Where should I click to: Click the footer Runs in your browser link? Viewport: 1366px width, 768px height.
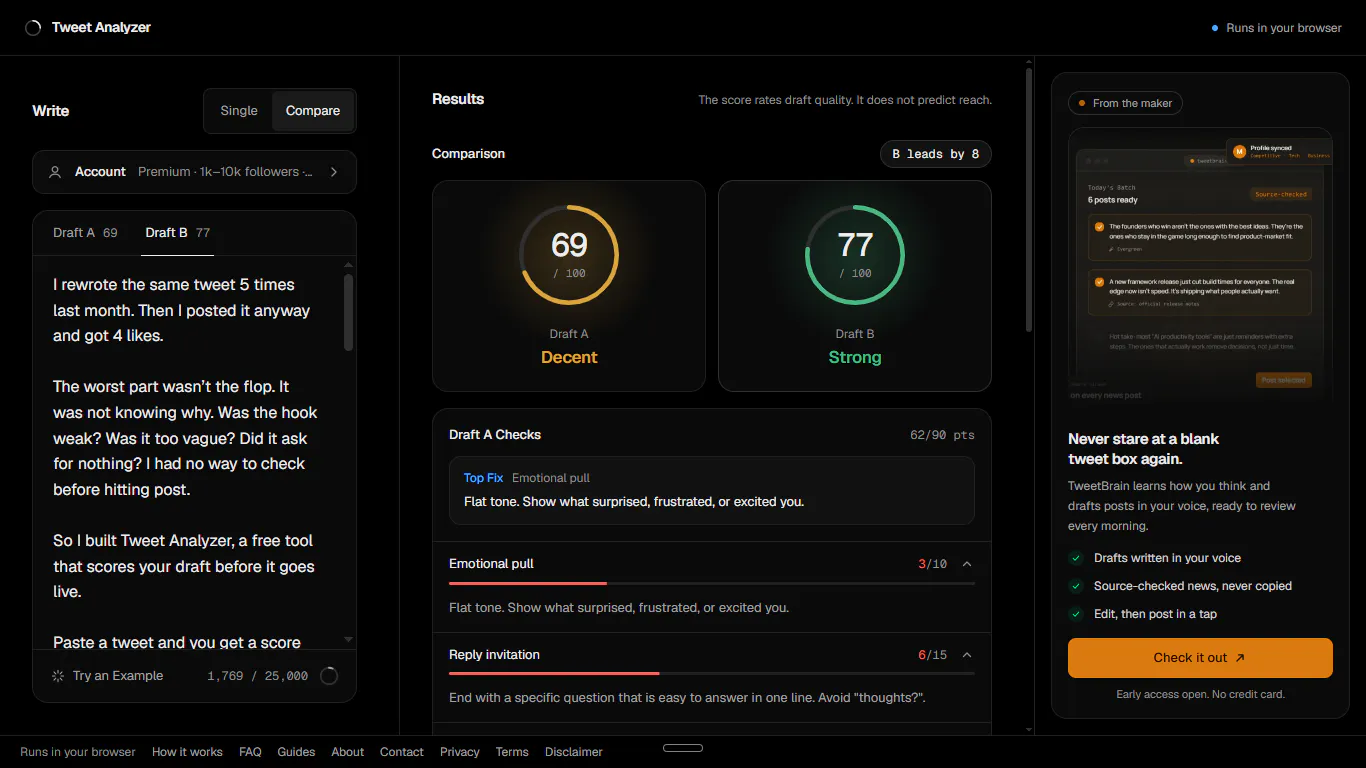pos(78,752)
